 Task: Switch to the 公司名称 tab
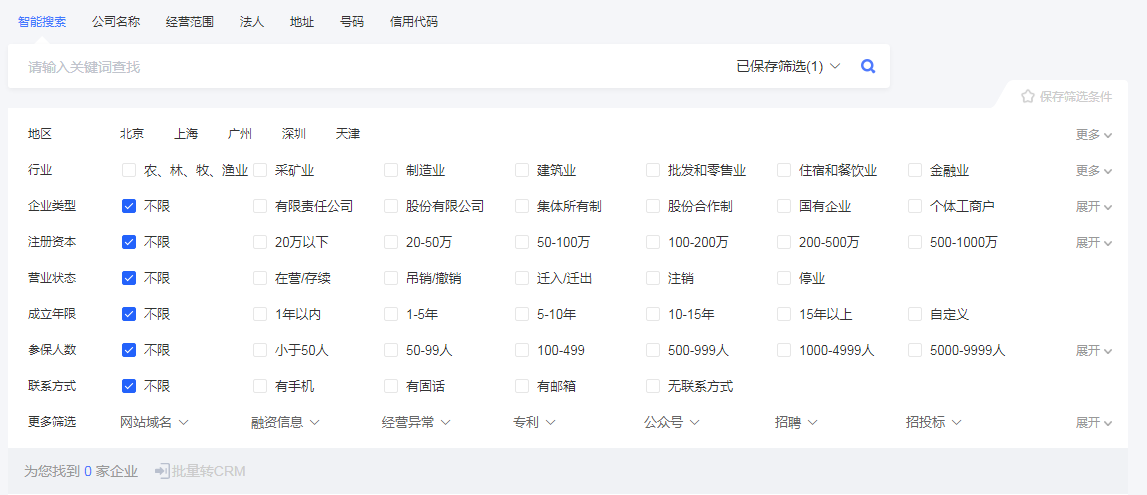pos(116,21)
